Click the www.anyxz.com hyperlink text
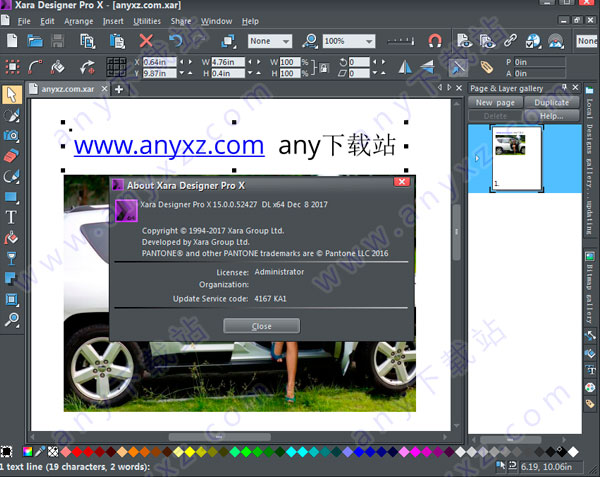600x477 pixels. (x=169, y=145)
